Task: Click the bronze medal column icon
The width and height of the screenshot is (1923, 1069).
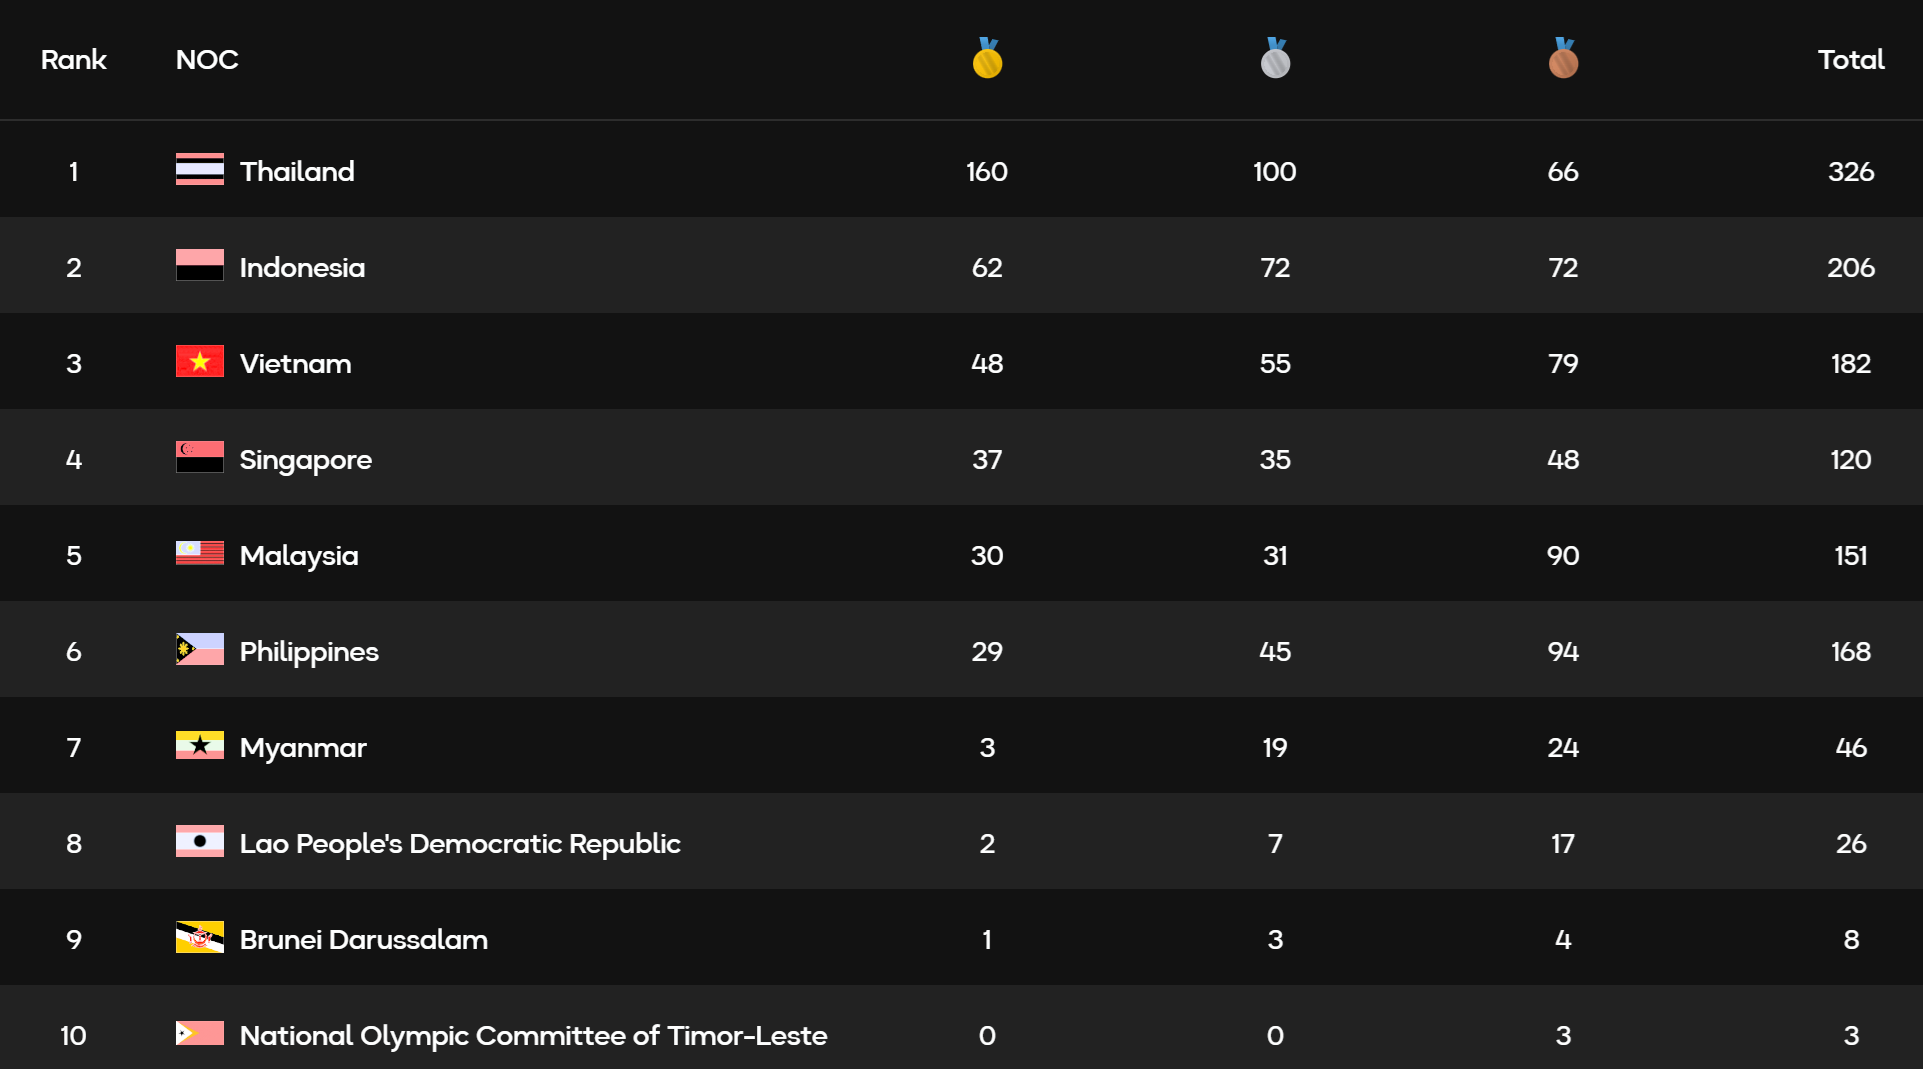Action: click(x=1563, y=59)
